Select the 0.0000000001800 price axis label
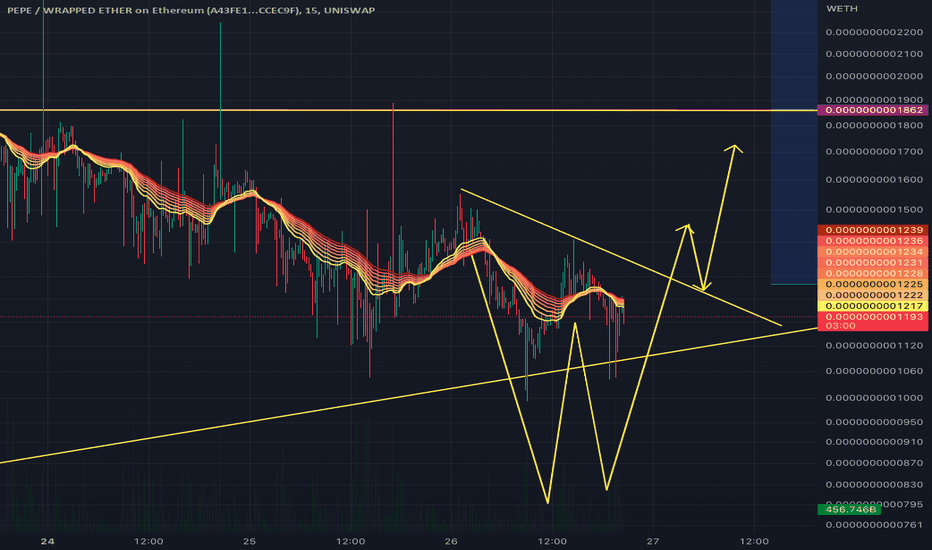Viewport: 932px width, 550px height. (x=874, y=125)
